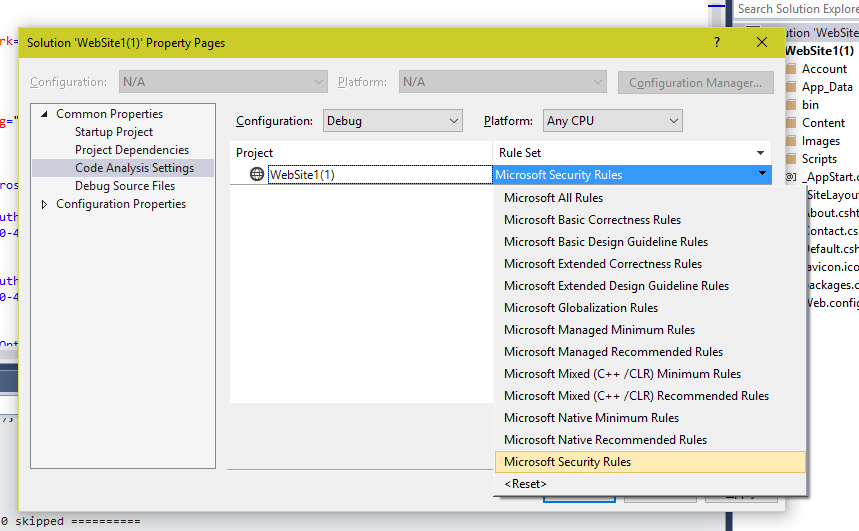The width and height of the screenshot is (859, 531).
Task: Click the _AppStart file icon
Action: [x=791, y=177]
